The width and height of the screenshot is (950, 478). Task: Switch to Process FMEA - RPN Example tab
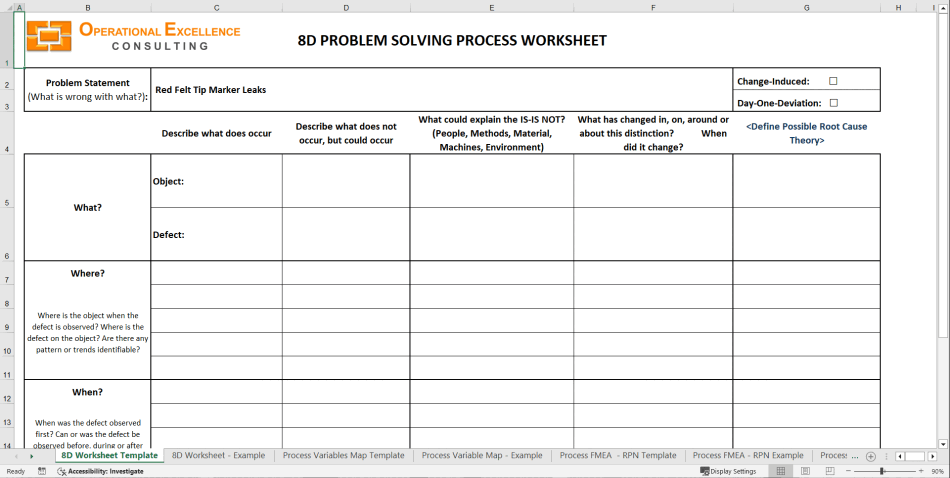[748, 455]
